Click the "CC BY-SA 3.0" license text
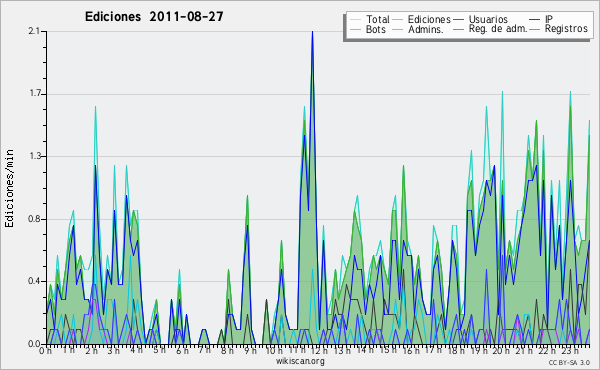This screenshot has height=370, width=600. (x=569, y=363)
